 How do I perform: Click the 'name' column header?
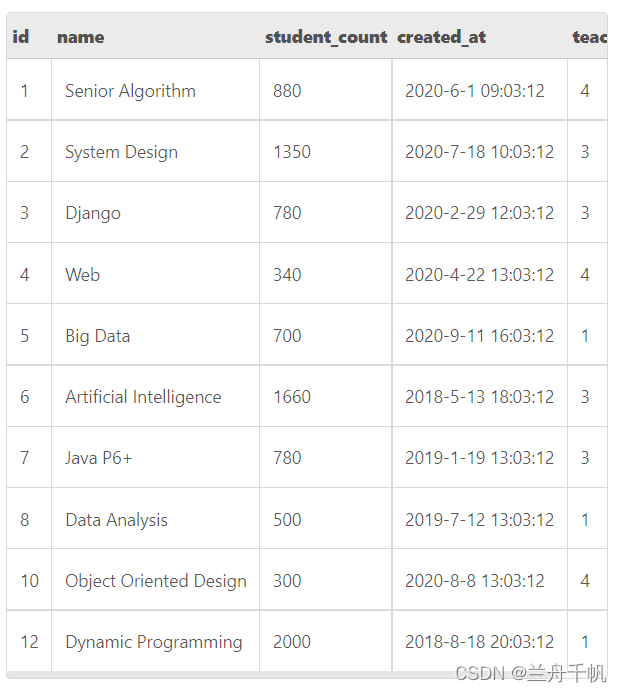[81, 37]
